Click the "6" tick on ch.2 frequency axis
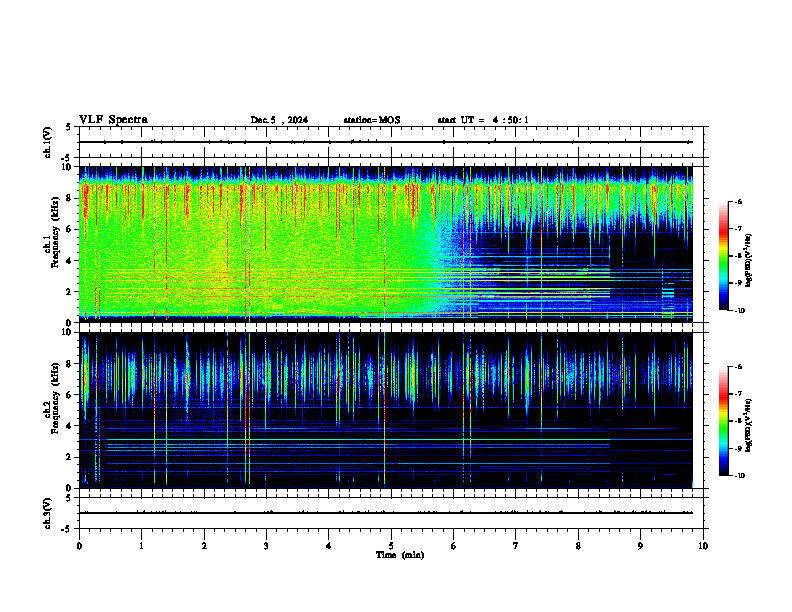This screenshot has height=612, width=792. [70, 395]
